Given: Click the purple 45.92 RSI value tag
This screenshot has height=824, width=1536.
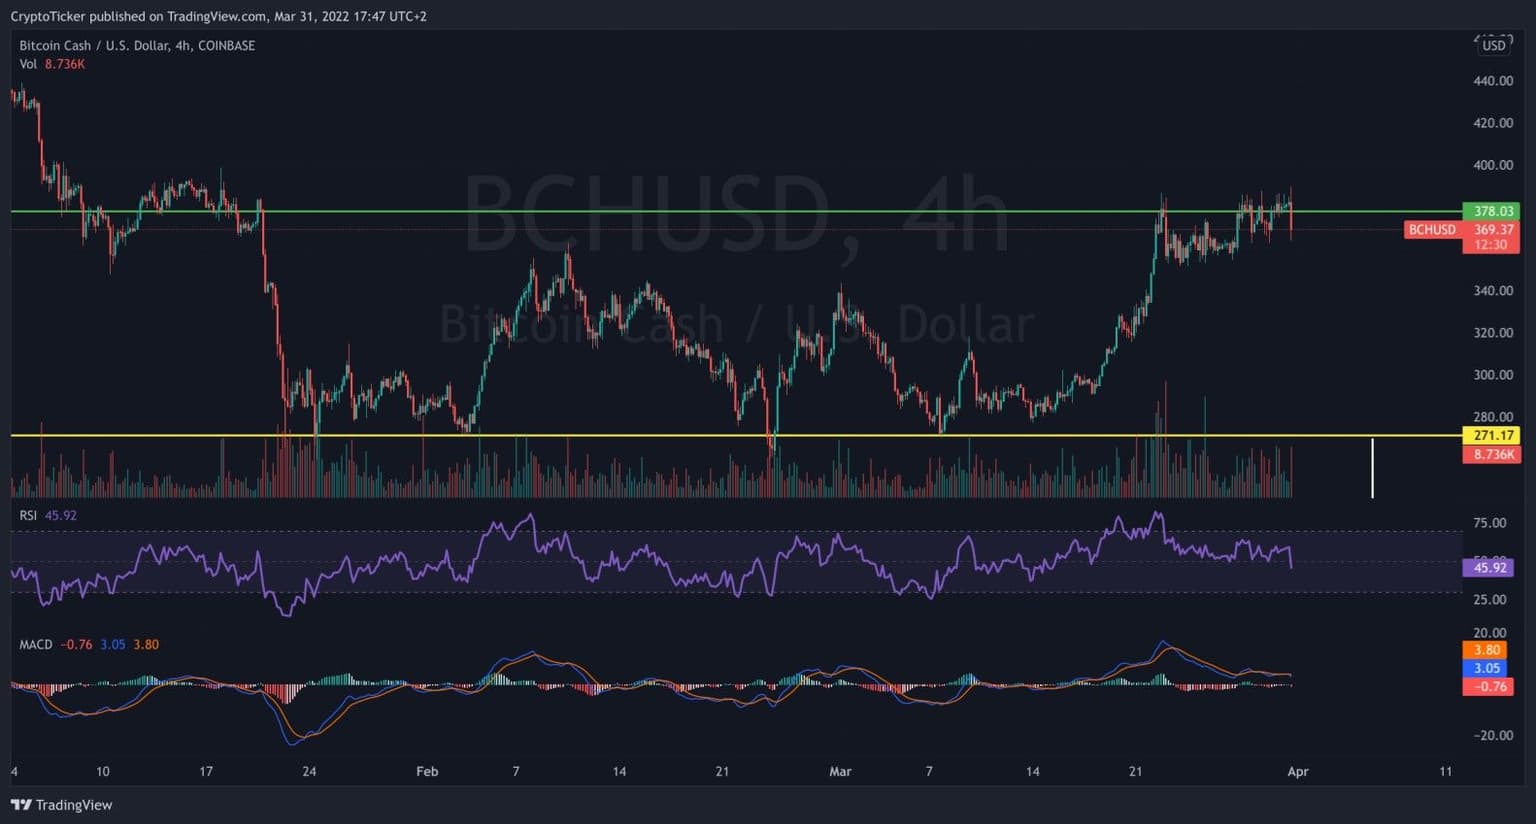Looking at the screenshot, I should click(x=1489, y=567).
